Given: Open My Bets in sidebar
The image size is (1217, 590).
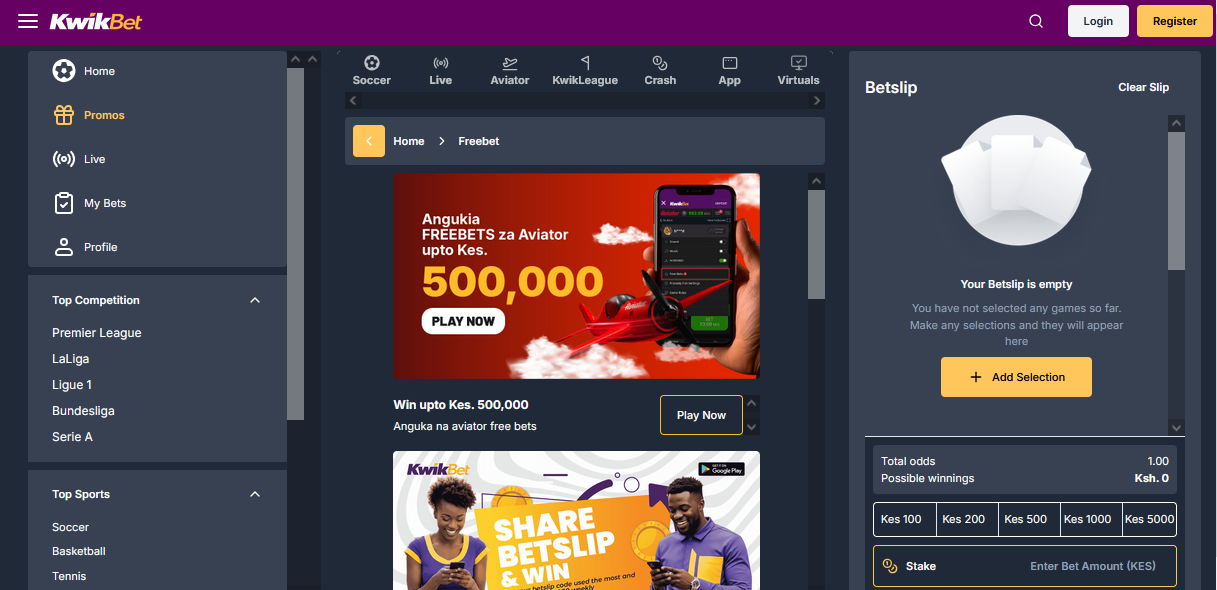Looking at the screenshot, I should tap(104, 203).
